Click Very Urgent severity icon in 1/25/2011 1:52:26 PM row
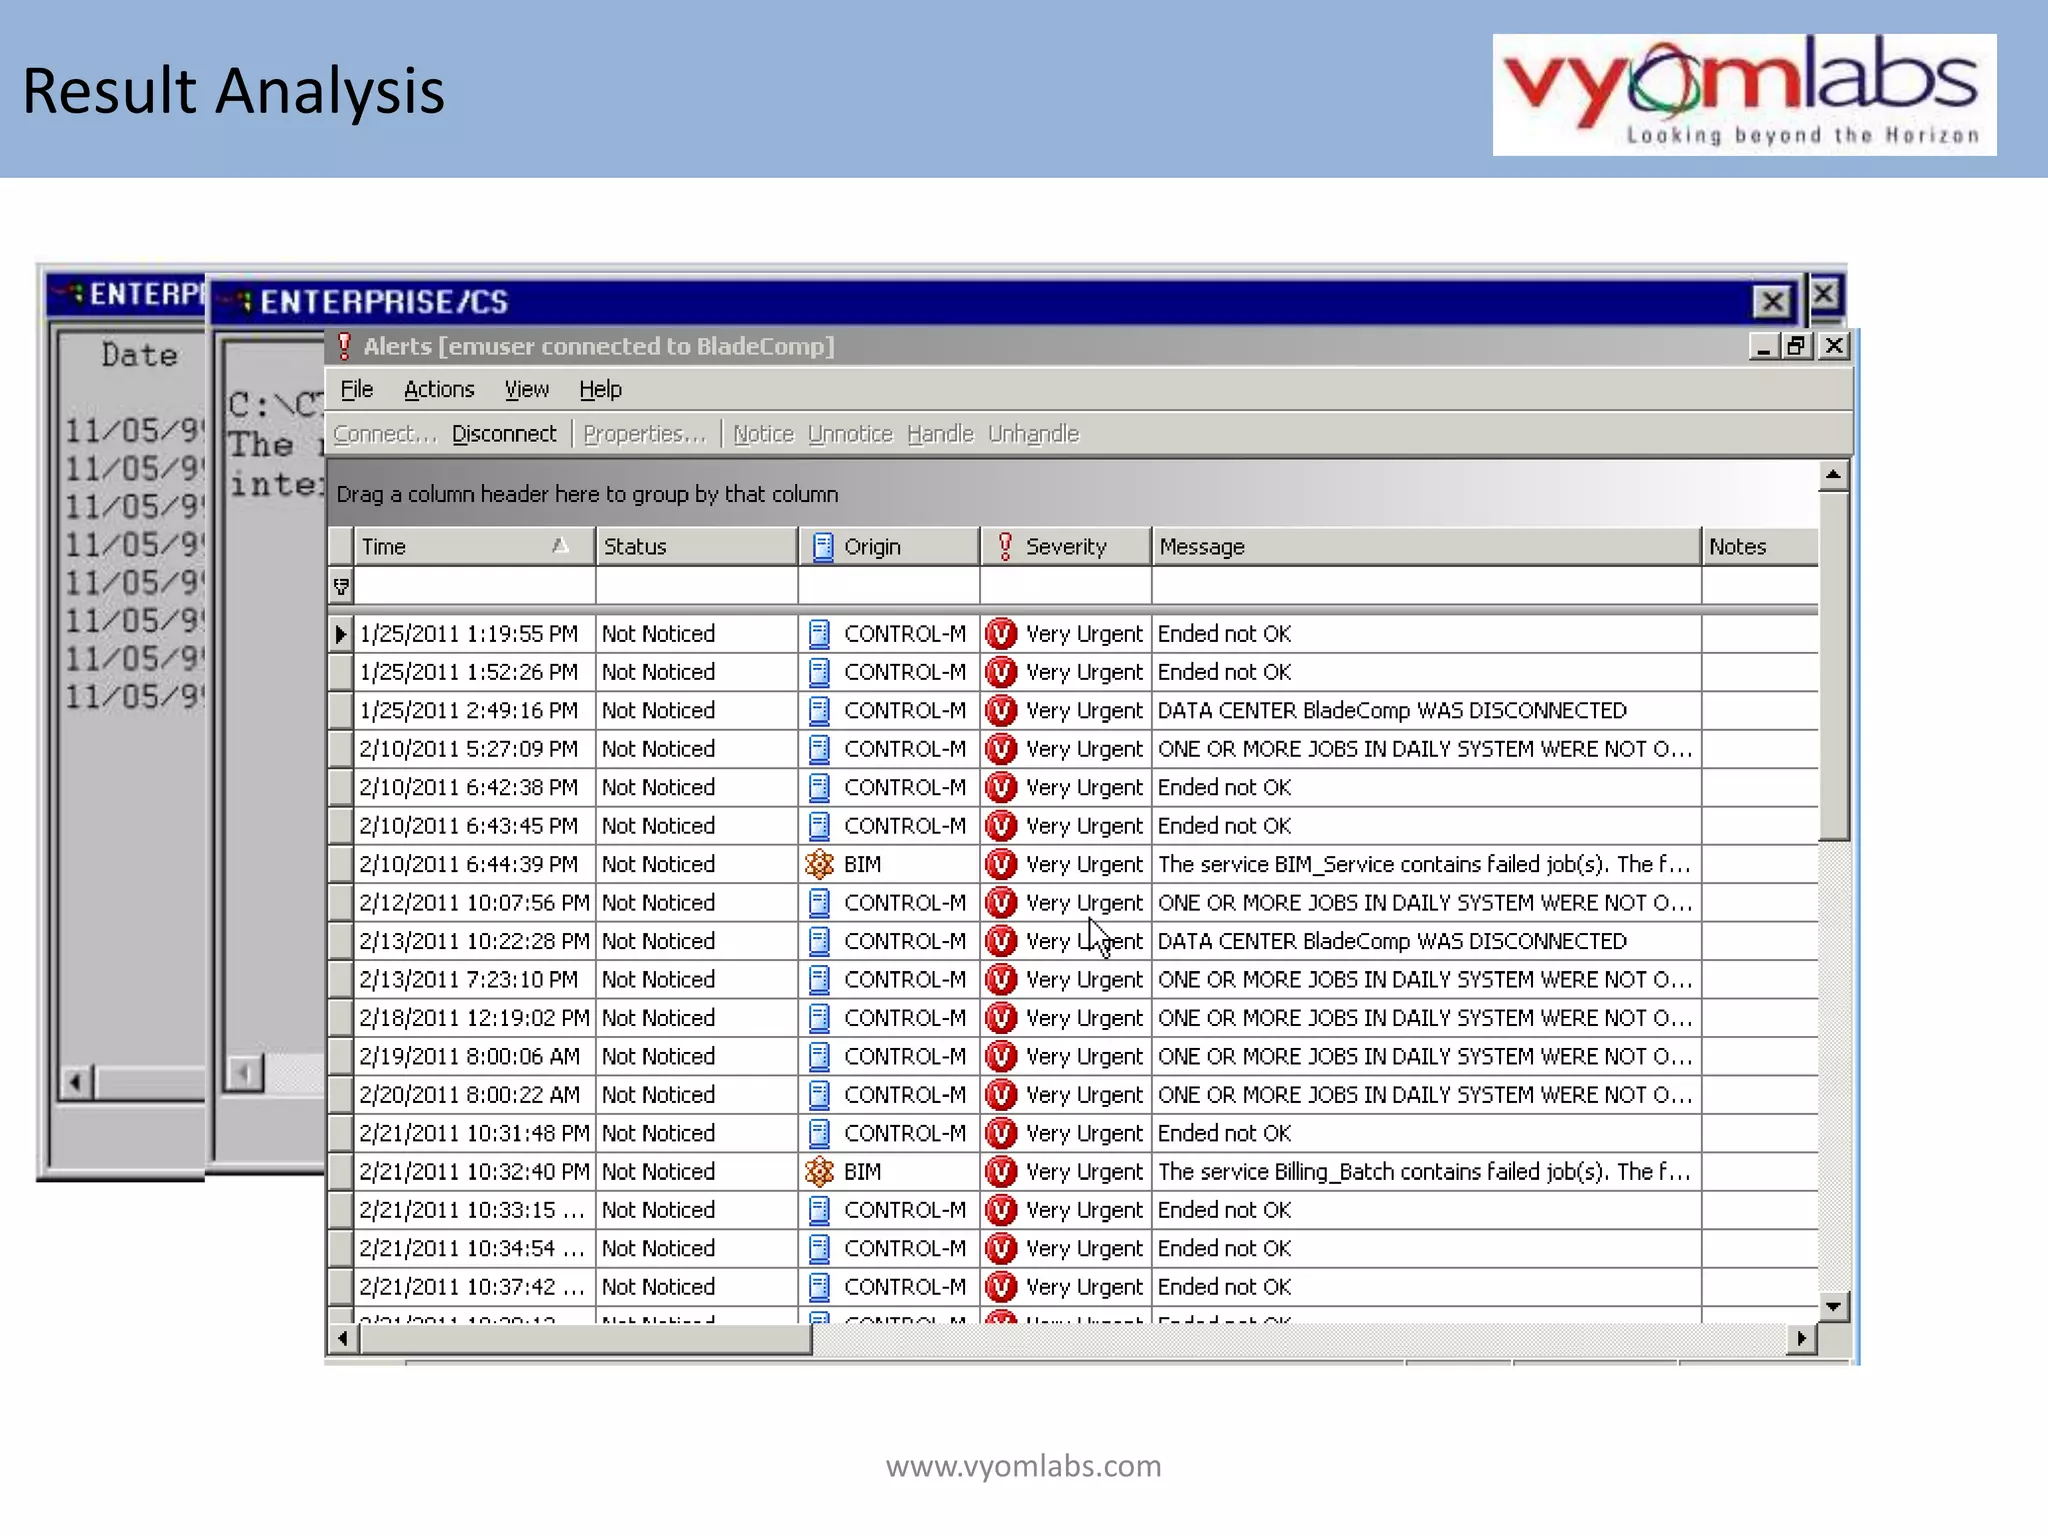 1001,672
